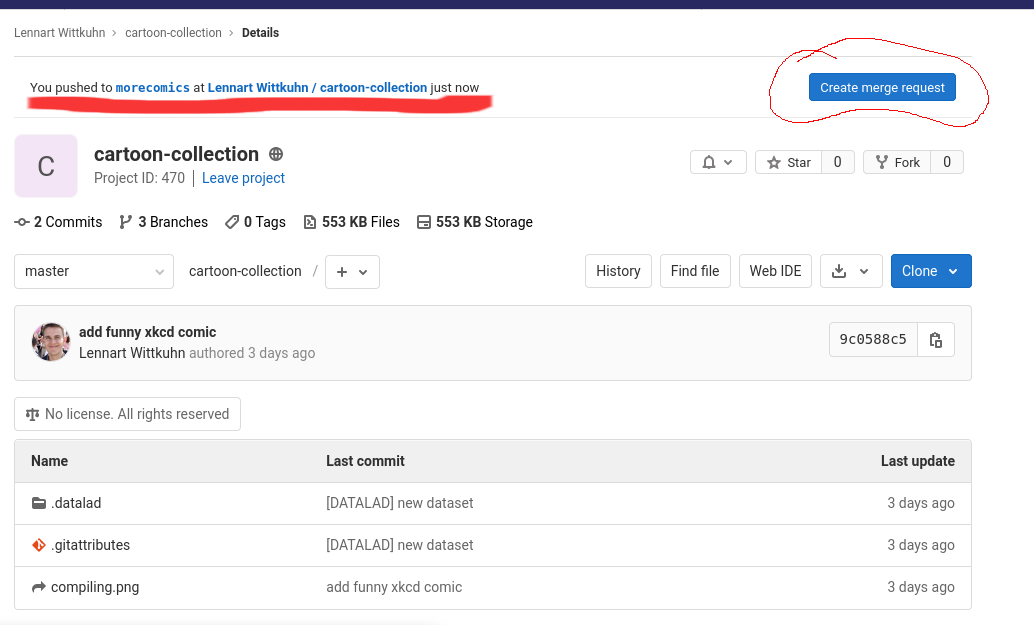Image resolution: width=1034 pixels, height=625 pixels.
Task: Click the Leave project link
Action: [243, 178]
